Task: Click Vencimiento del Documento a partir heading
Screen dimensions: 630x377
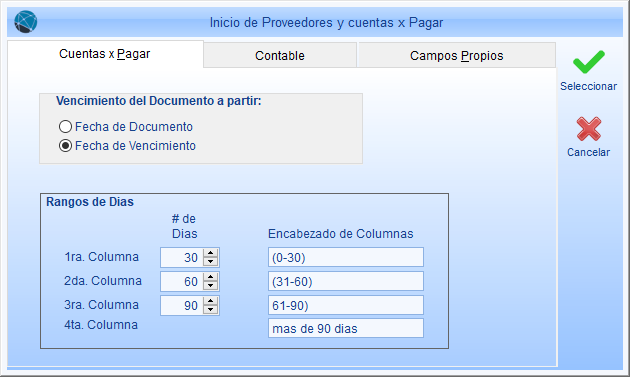Action: click(158, 101)
